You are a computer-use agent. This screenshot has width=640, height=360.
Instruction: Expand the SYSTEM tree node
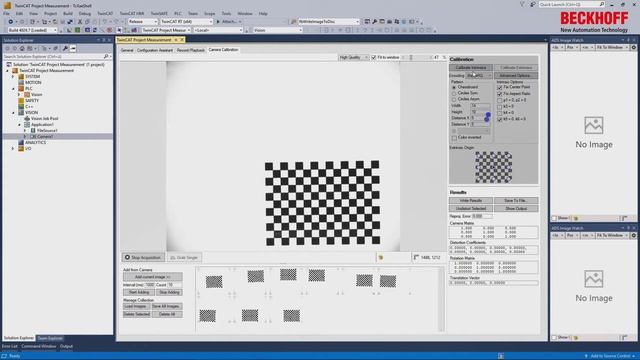click(13, 76)
